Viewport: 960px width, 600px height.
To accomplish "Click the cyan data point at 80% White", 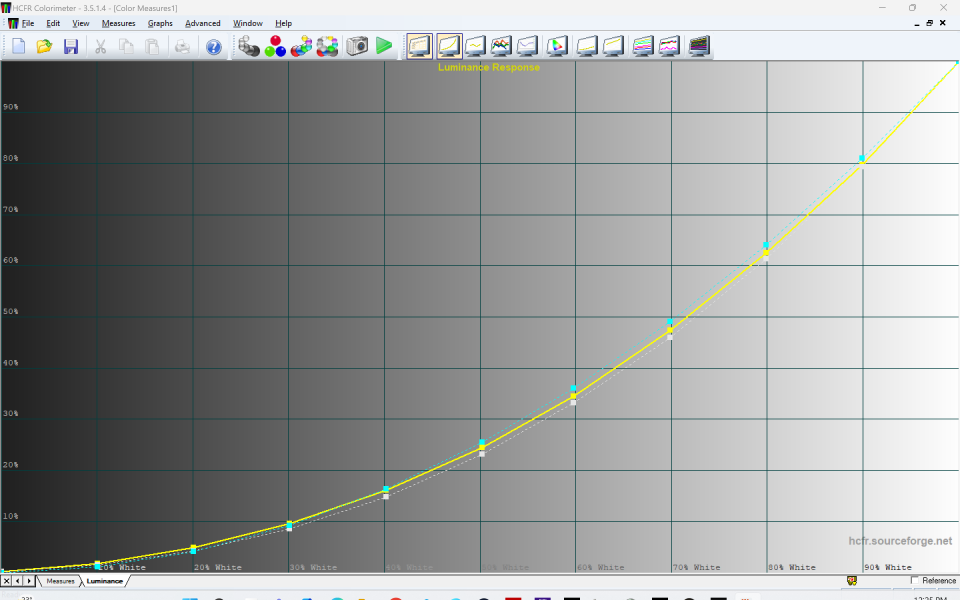I will click(x=766, y=245).
